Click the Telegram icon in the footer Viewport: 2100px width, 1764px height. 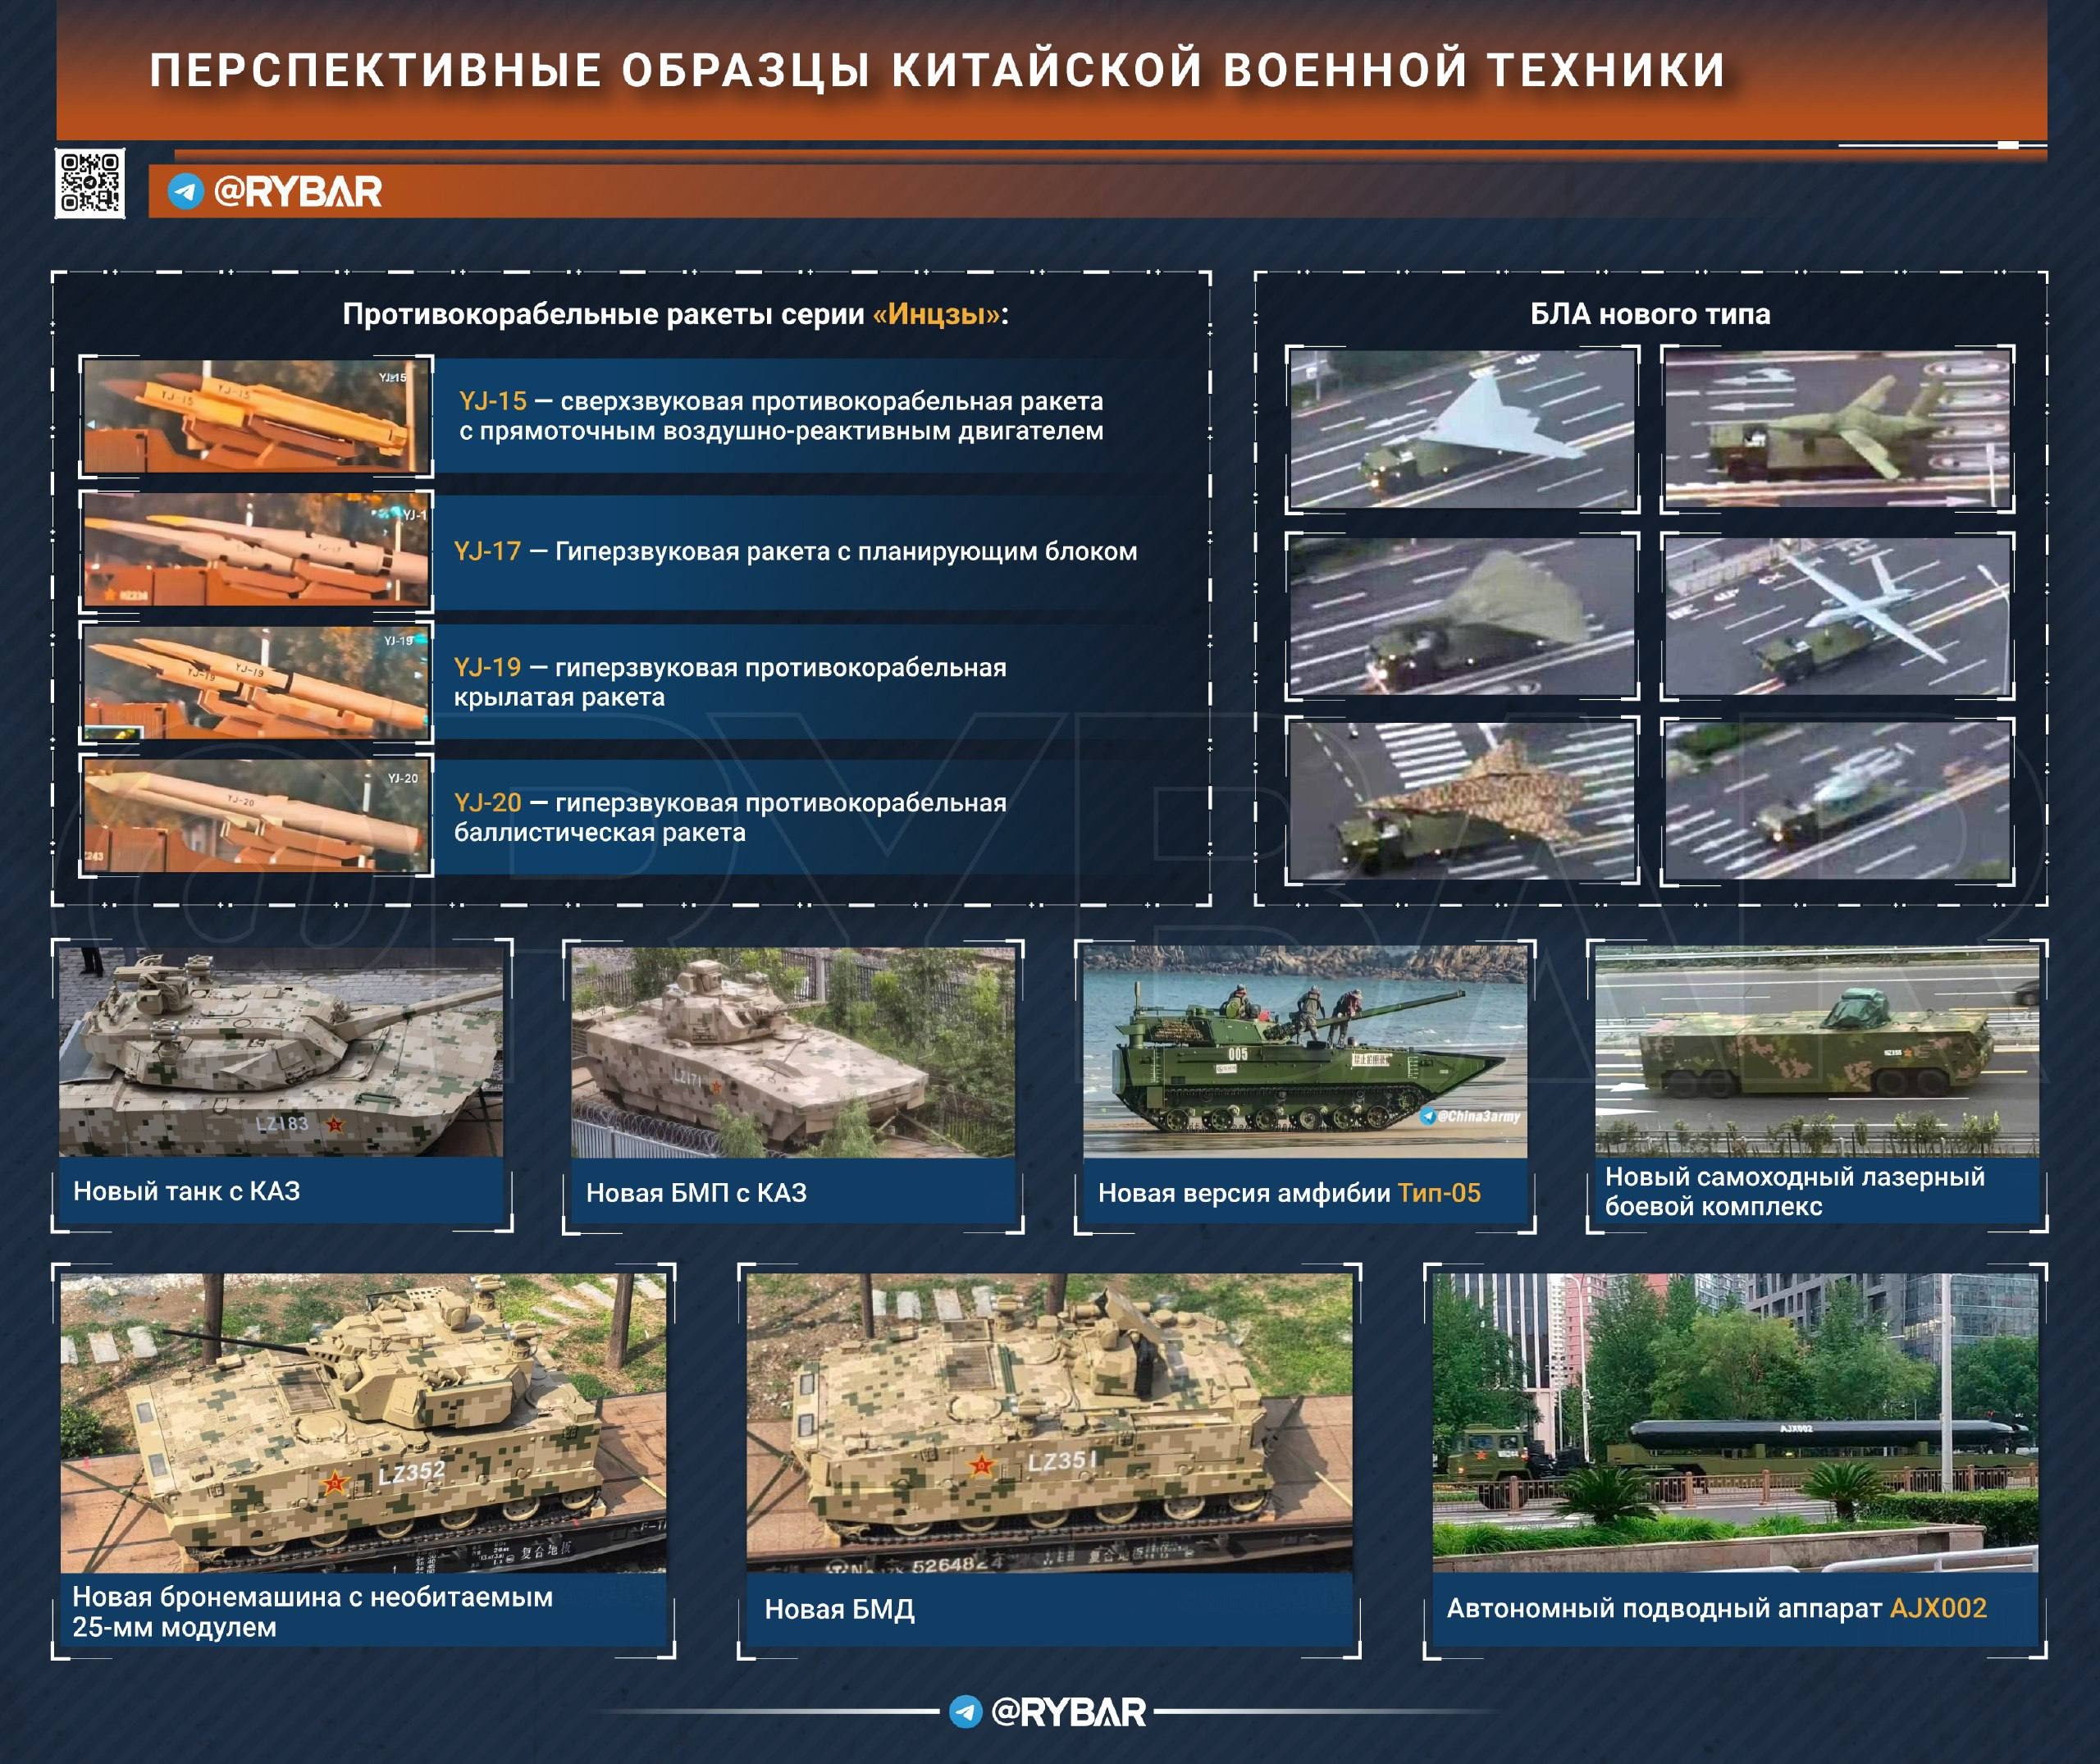[965, 1712]
